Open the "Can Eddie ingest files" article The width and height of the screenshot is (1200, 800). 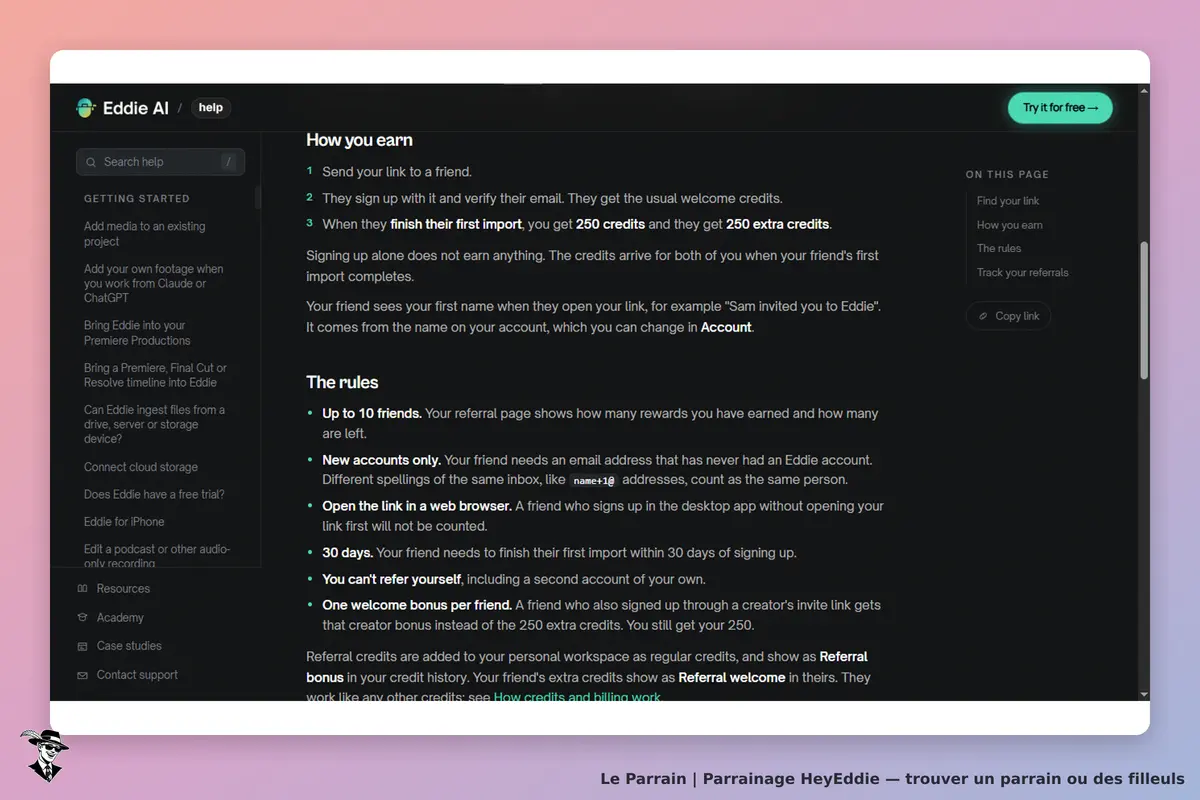[x=155, y=424]
